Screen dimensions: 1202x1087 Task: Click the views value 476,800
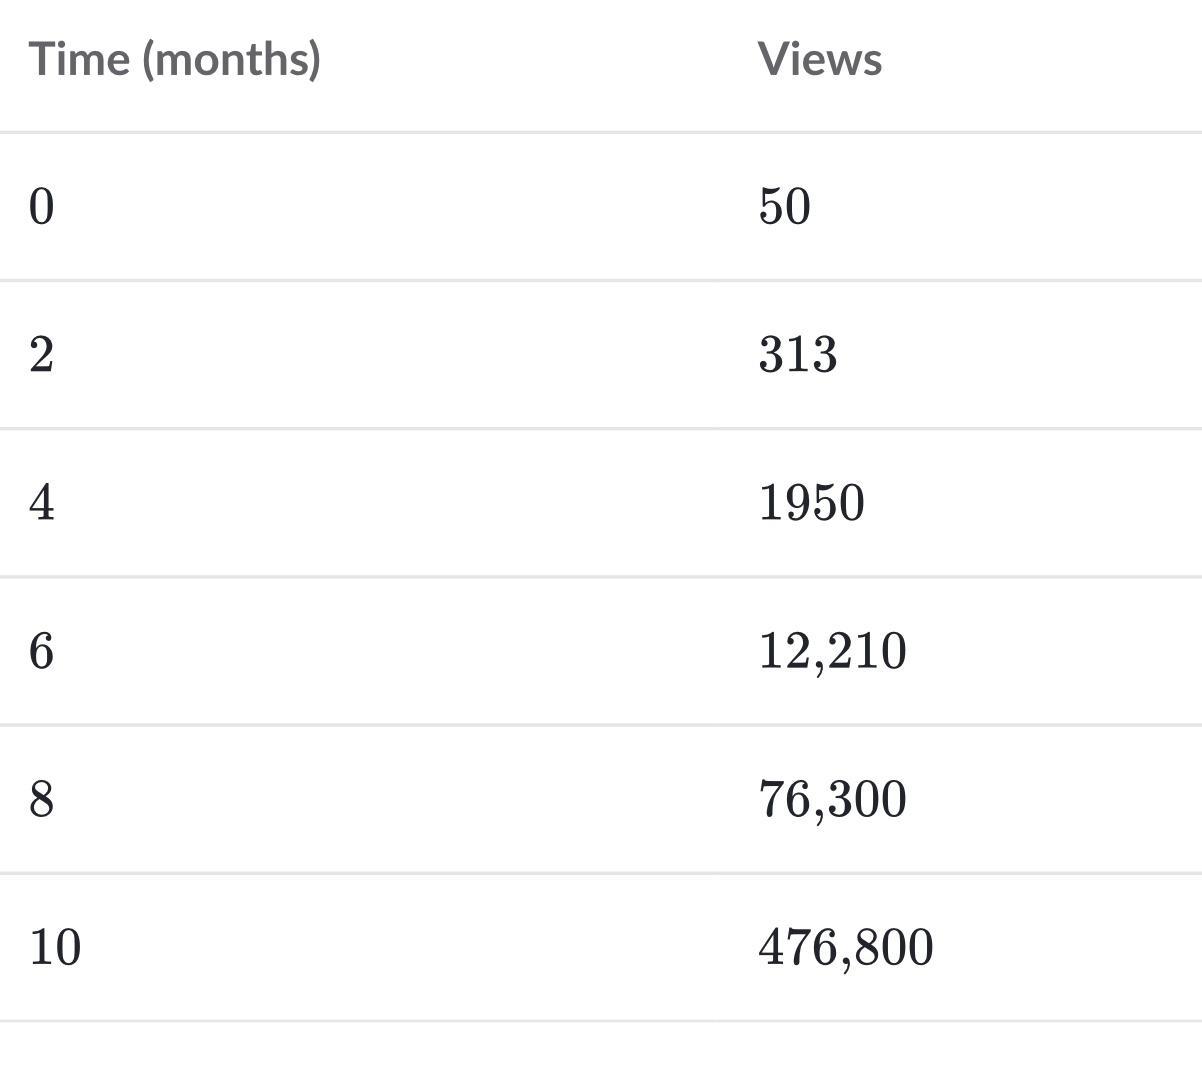pos(846,947)
